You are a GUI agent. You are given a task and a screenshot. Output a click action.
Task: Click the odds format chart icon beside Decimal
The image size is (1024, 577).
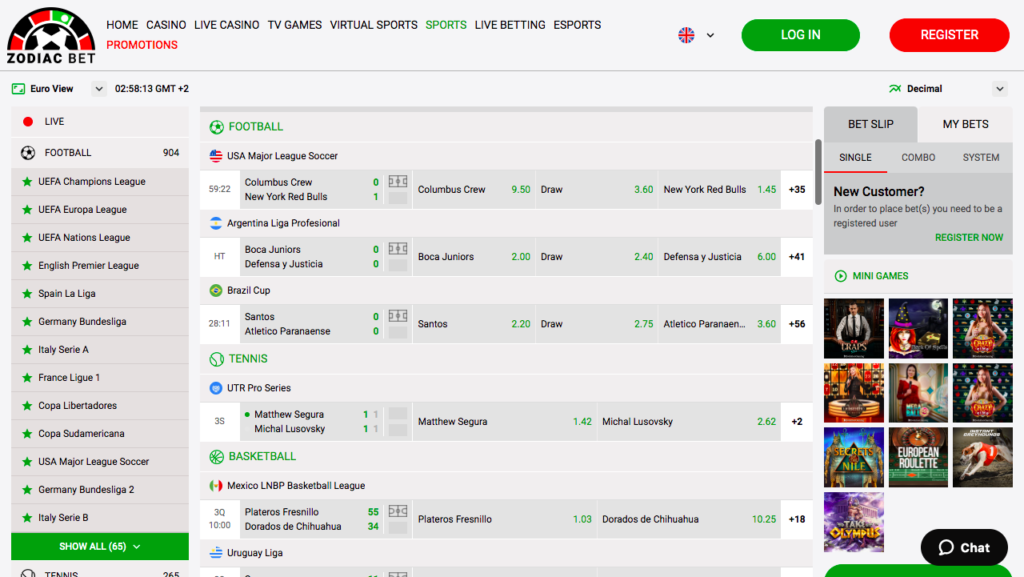[895, 89]
